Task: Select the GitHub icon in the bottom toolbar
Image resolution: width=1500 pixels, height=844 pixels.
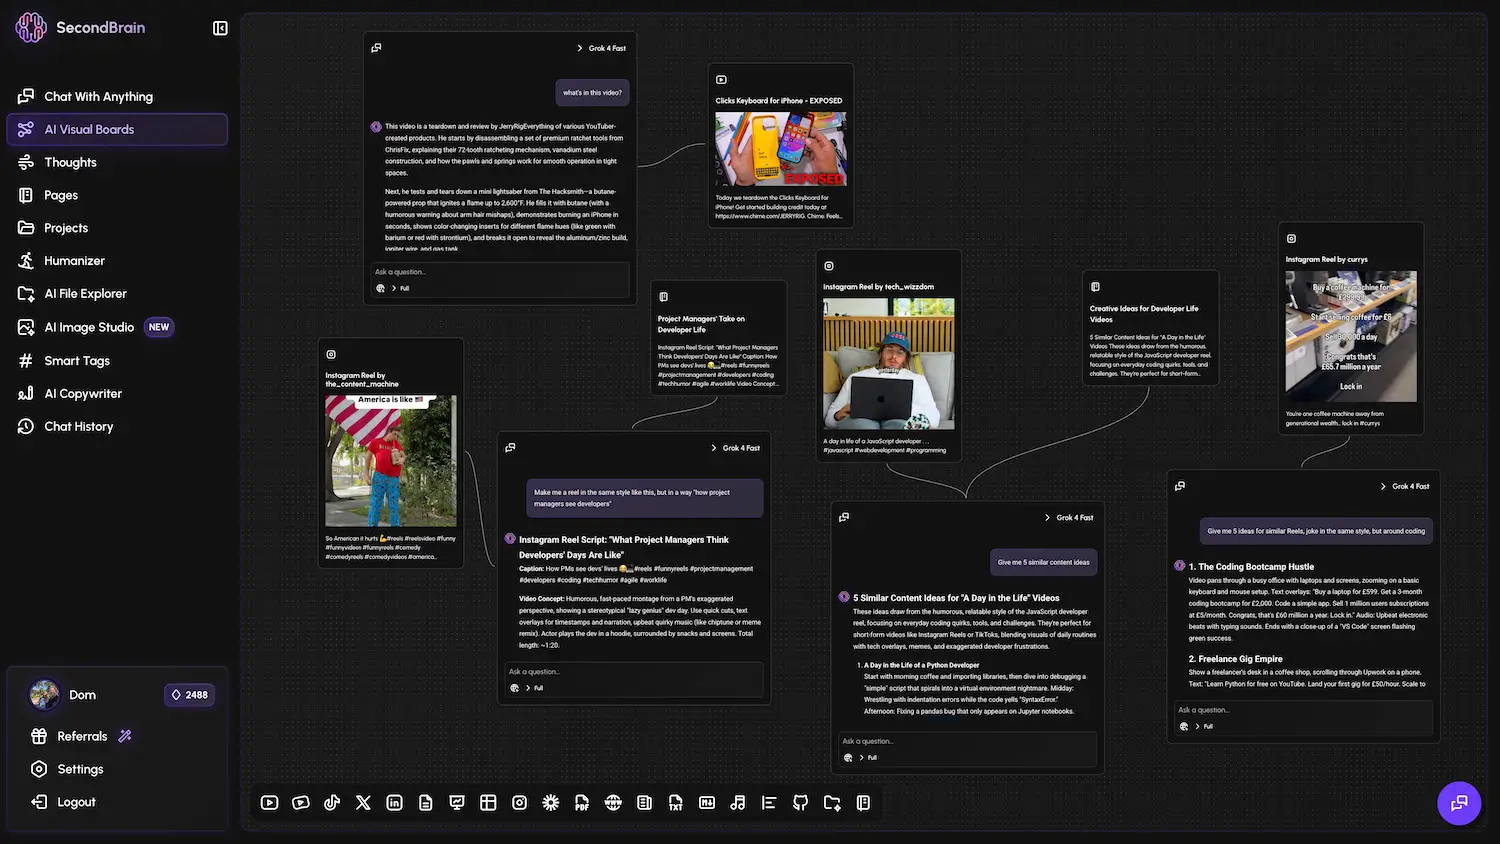Action: 800,802
